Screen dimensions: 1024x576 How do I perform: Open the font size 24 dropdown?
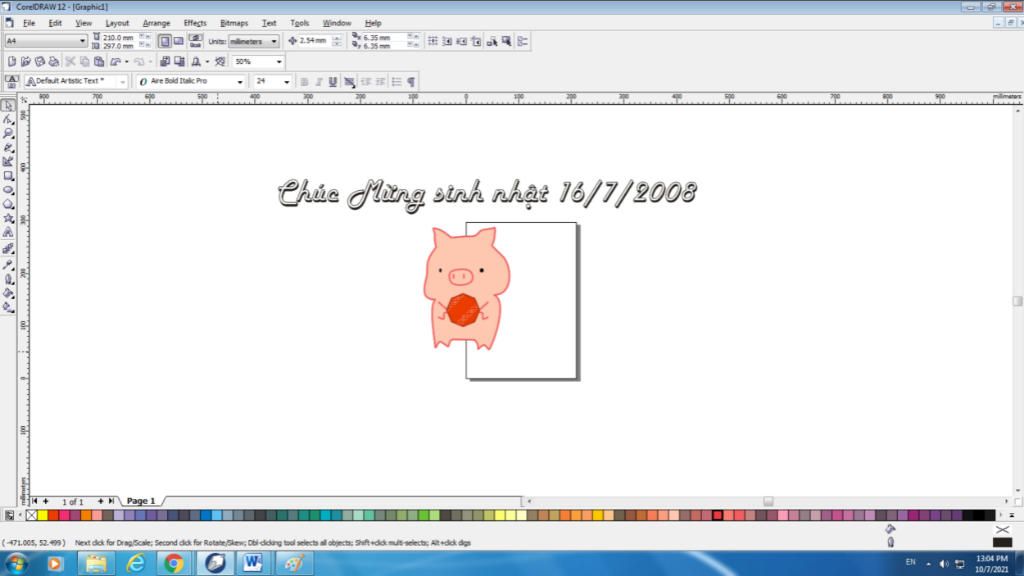tap(286, 82)
